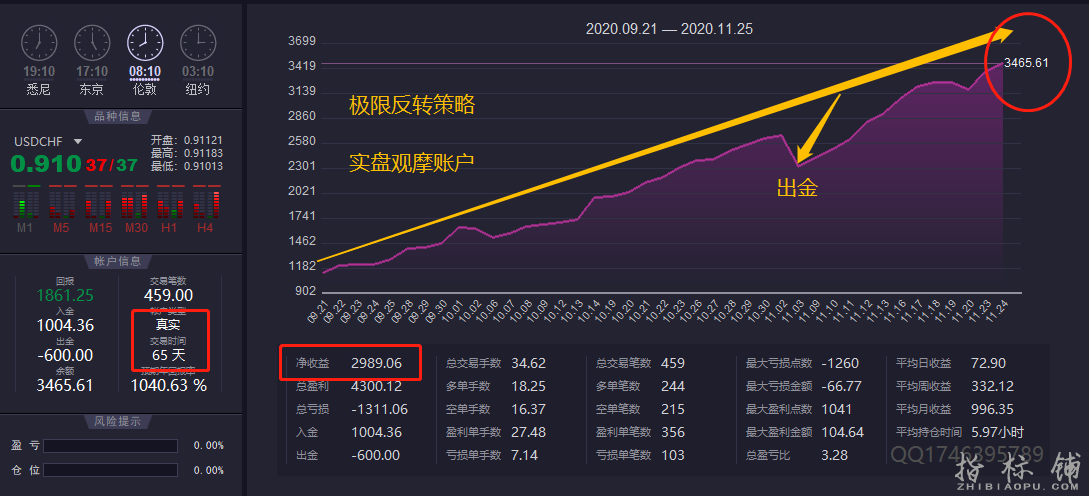Click the 总交易手数 value 34.62
This screenshot has height=496, width=1089.
[x=529, y=363]
